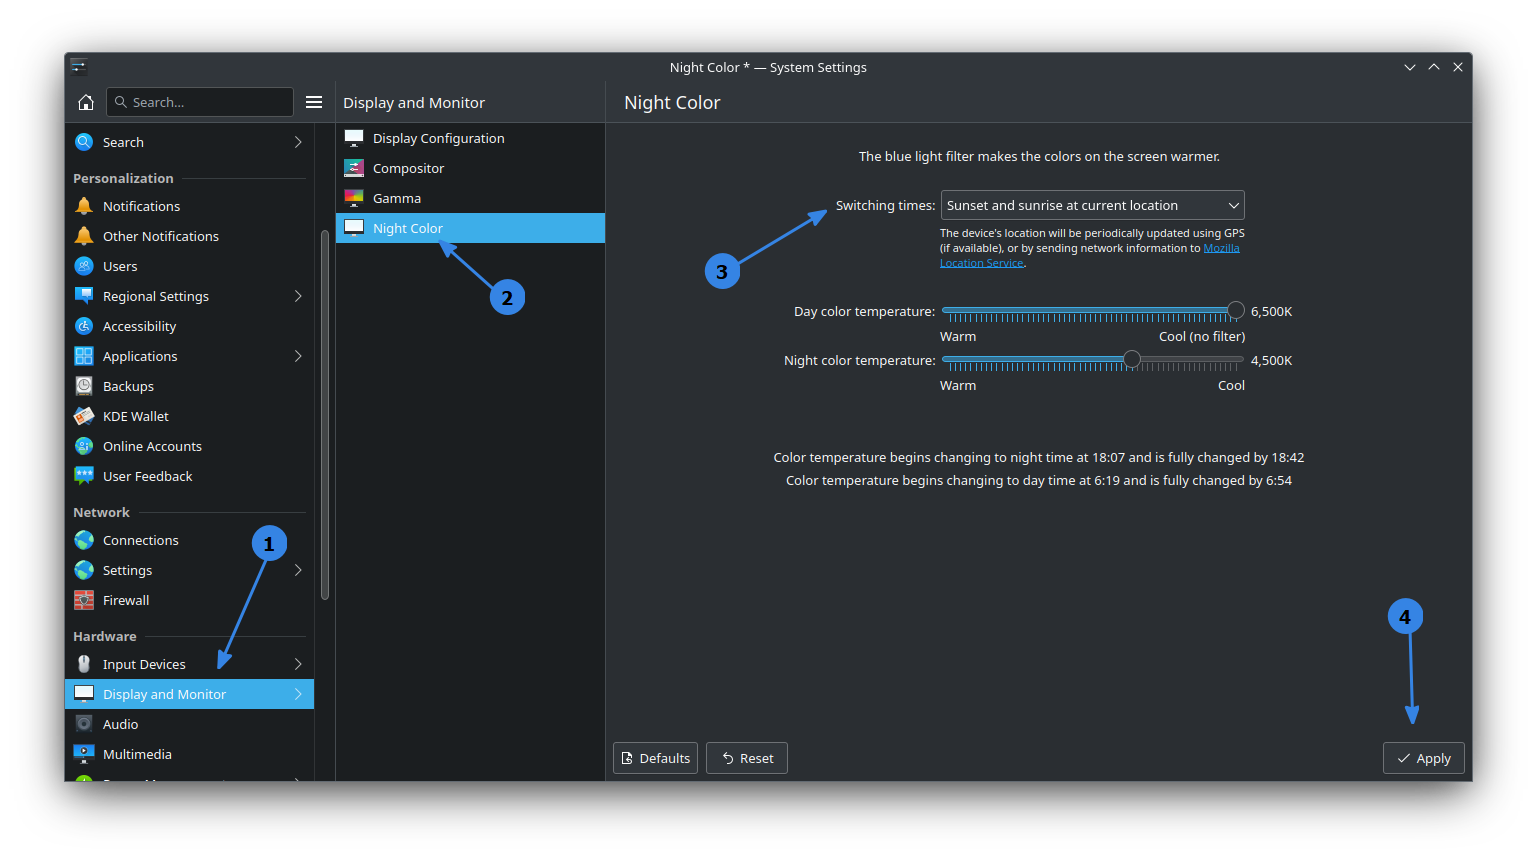Click the Backups icon
This screenshot has height=858, width=1537.
(84, 386)
